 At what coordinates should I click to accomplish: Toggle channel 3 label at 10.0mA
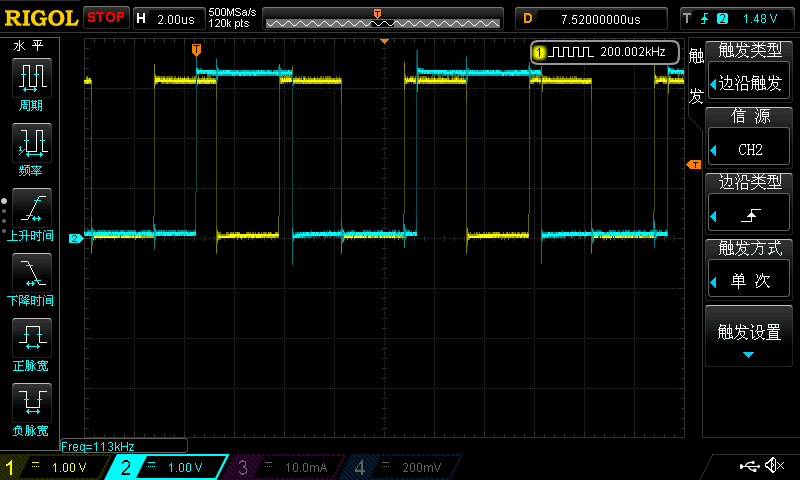[286, 467]
